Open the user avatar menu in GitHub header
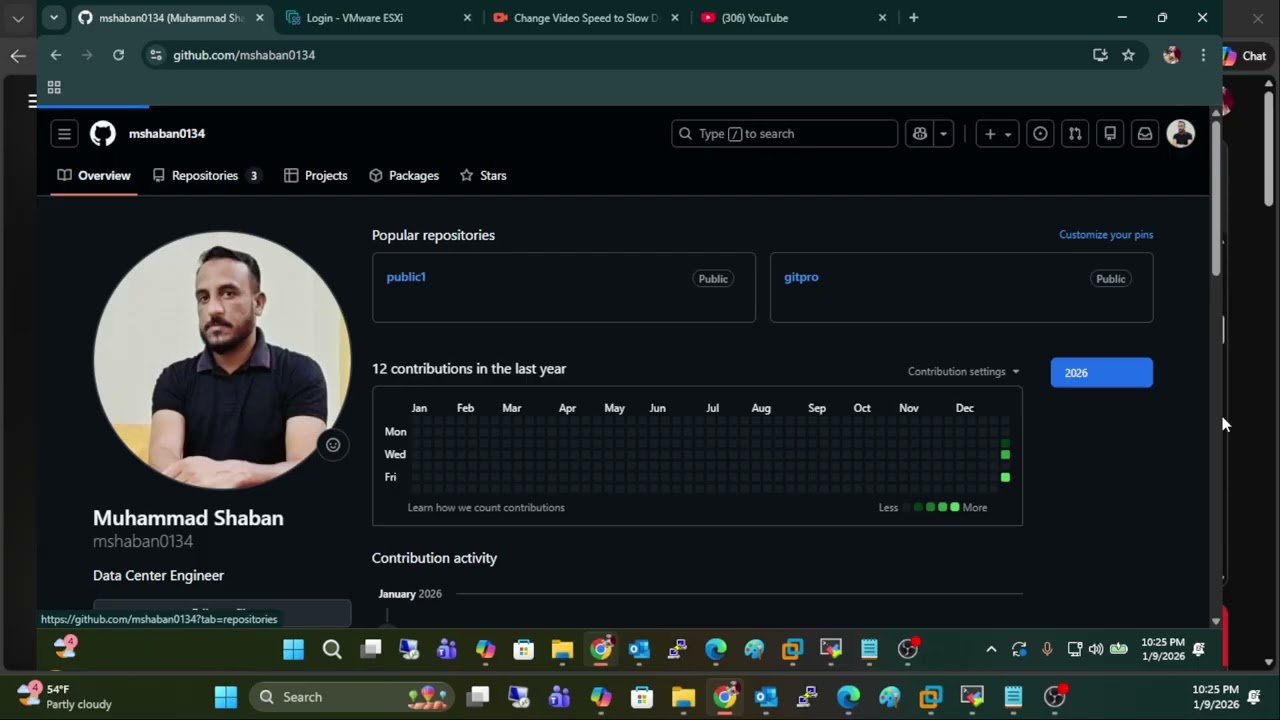The height and width of the screenshot is (720, 1280). (1181, 134)
